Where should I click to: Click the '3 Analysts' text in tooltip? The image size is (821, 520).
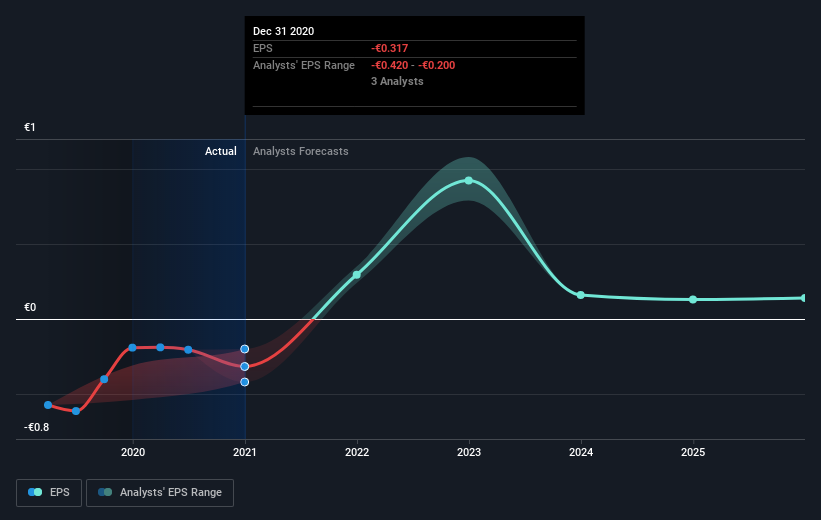[x=397, y=81]
